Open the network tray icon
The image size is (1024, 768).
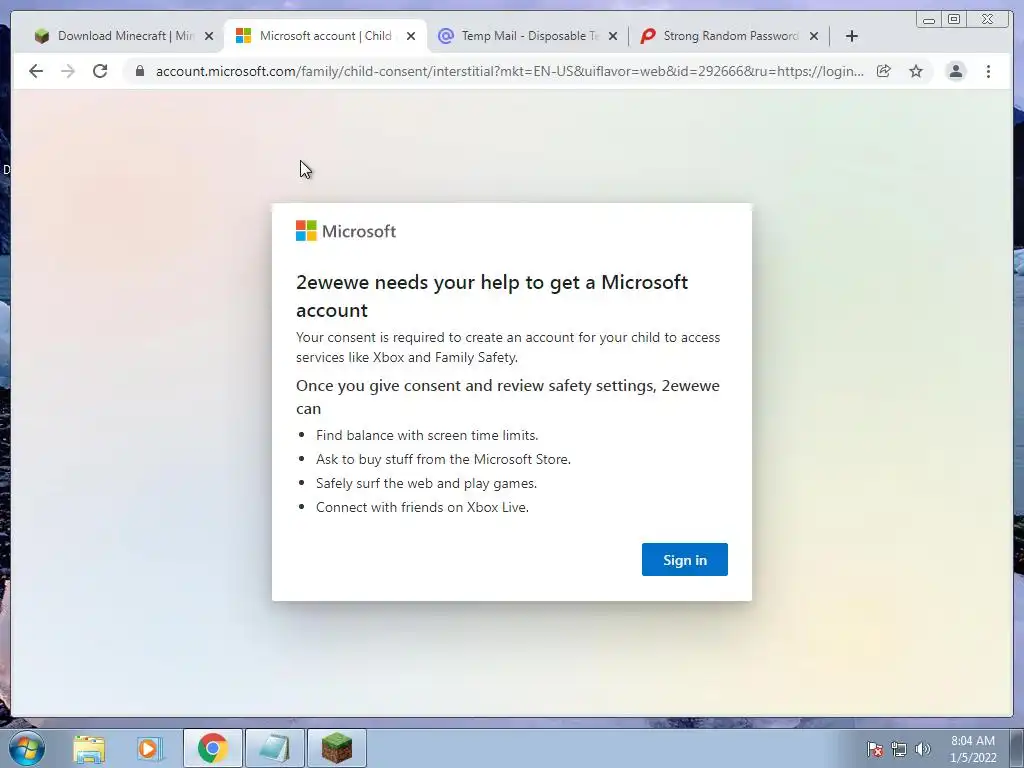tap(899, 749)
